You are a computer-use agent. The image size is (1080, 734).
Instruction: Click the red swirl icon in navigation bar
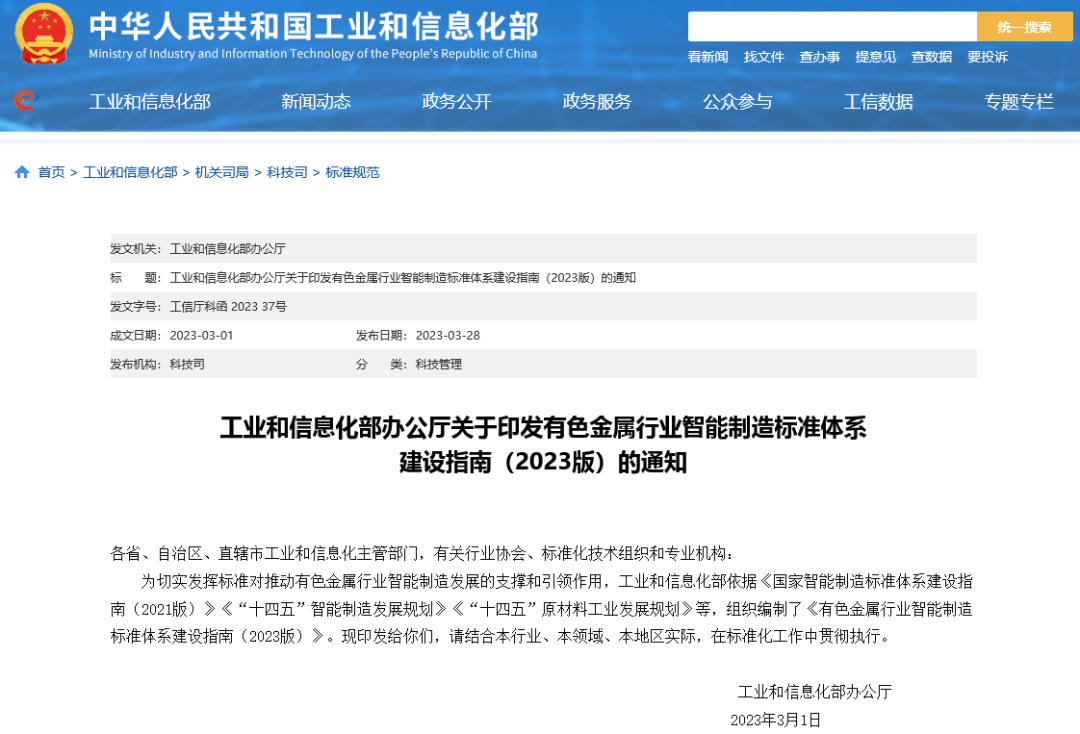click(24, 101)
